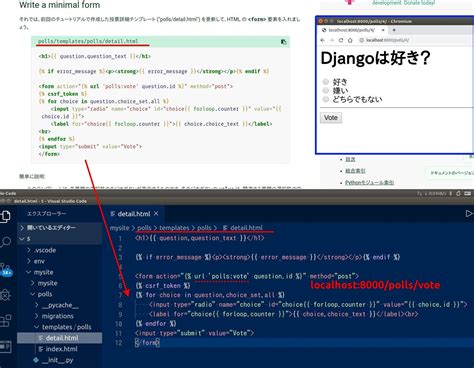The width and height of the screenshot is (474, 368).
Task: Select the 嫌い radio option
Action: (x=326, y=90)
